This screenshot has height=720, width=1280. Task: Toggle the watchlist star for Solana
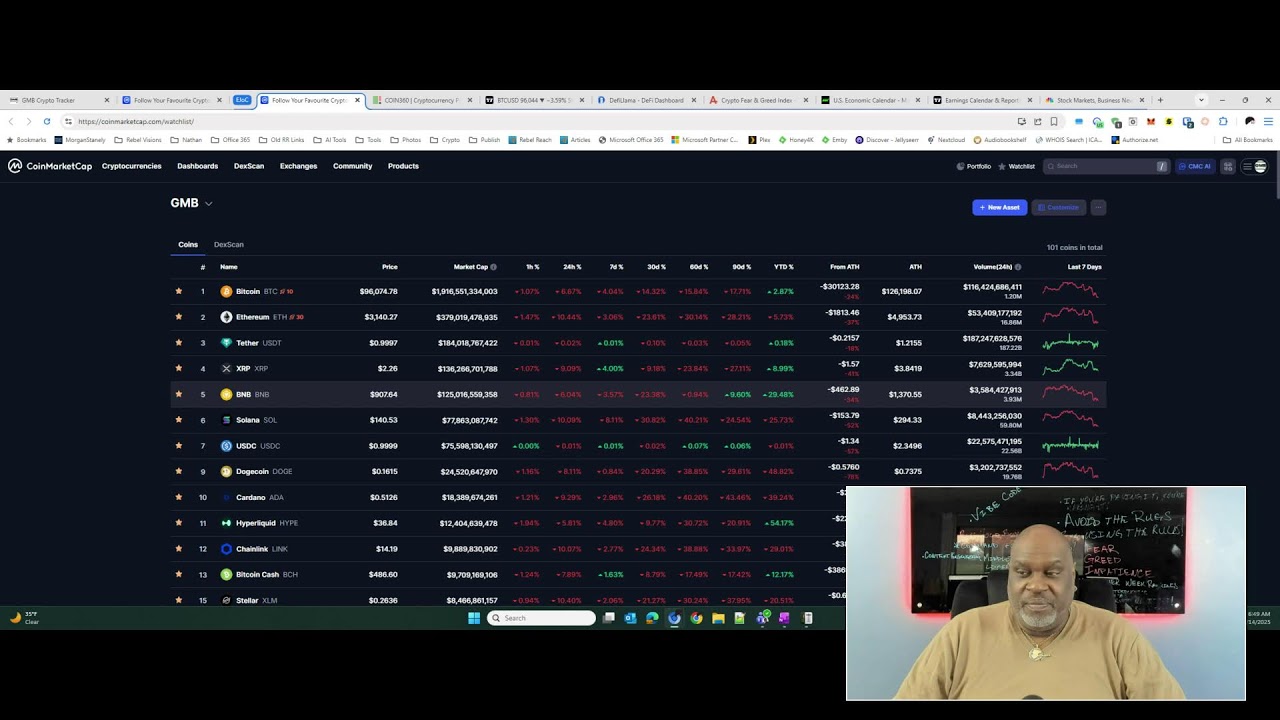(179, 420)
